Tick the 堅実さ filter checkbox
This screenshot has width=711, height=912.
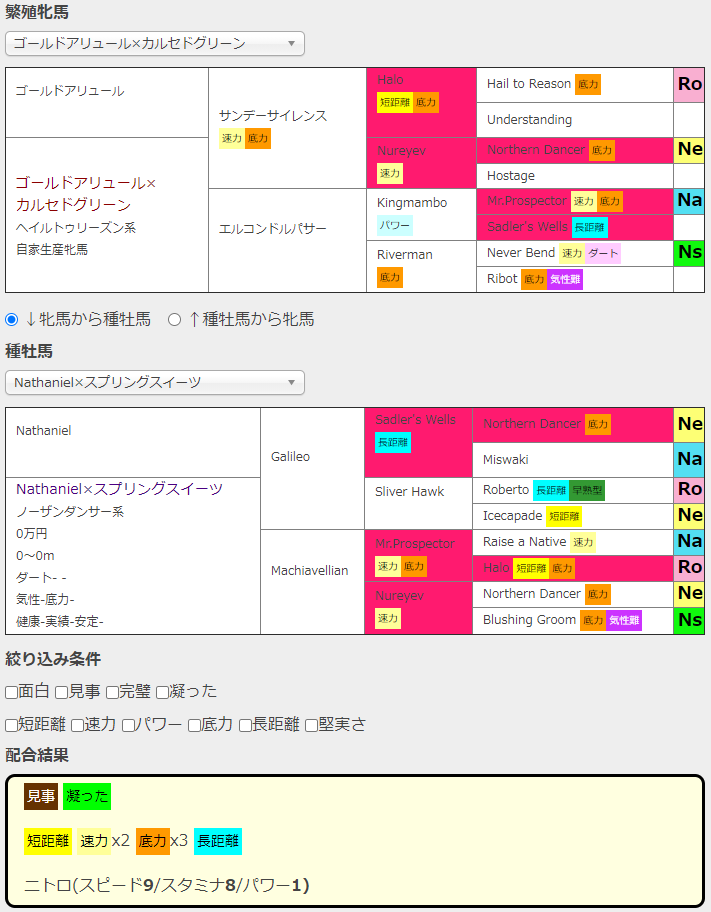click(x=312, y=725)
